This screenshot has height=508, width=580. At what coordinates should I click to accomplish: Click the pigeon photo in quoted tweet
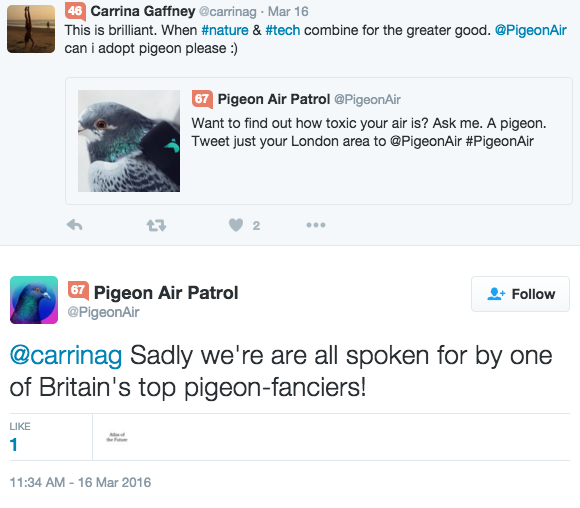(x=129, y=141)
